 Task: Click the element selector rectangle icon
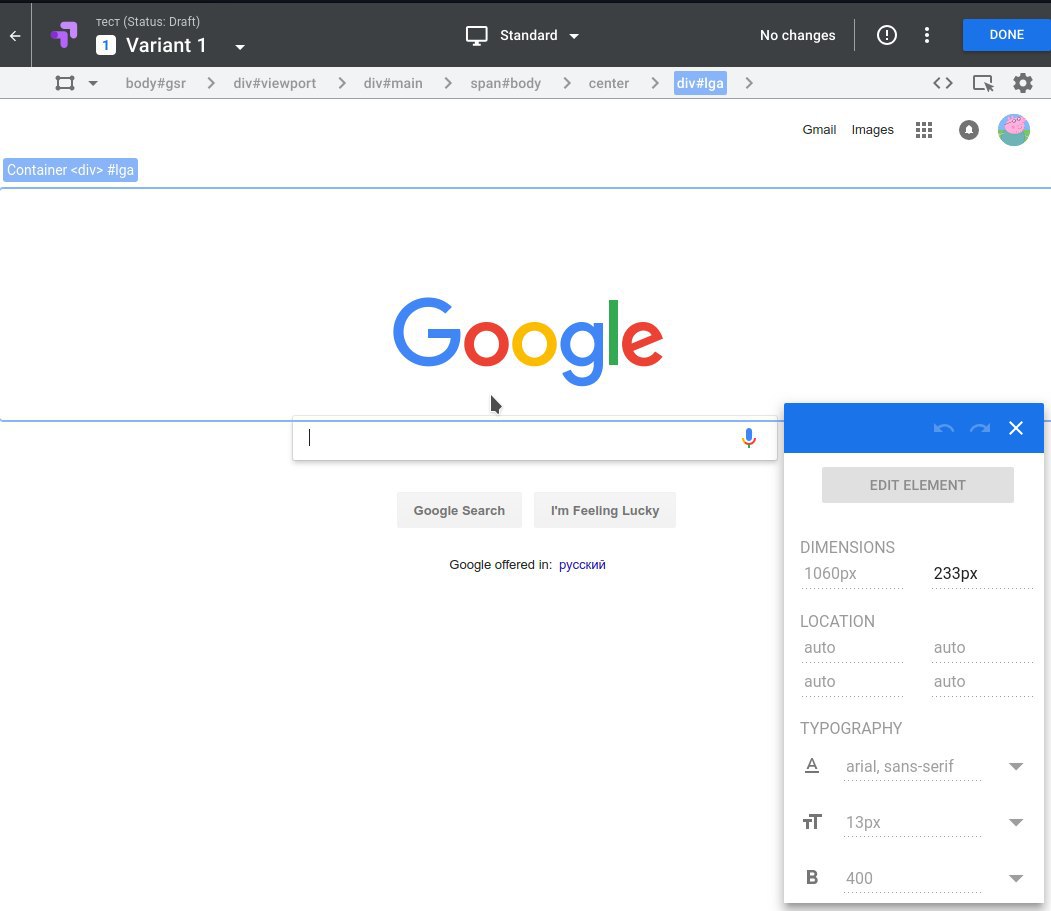tap(65, 83)
